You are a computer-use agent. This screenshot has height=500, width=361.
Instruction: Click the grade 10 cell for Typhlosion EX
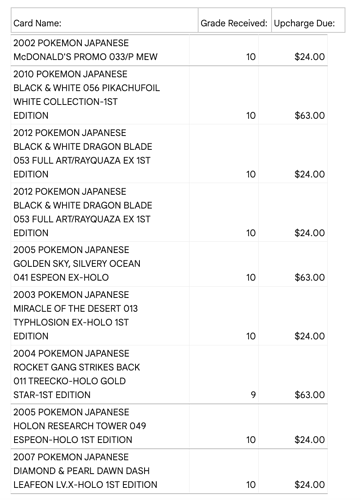pos(251,336)
